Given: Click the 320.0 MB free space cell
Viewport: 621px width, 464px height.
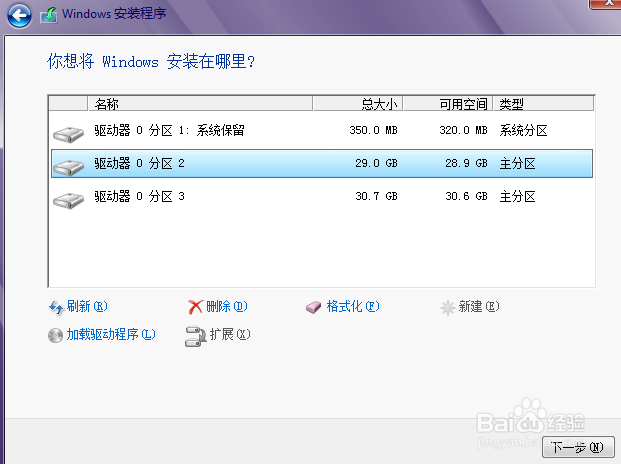Looking at the screenshot, I should pos(463,130).
